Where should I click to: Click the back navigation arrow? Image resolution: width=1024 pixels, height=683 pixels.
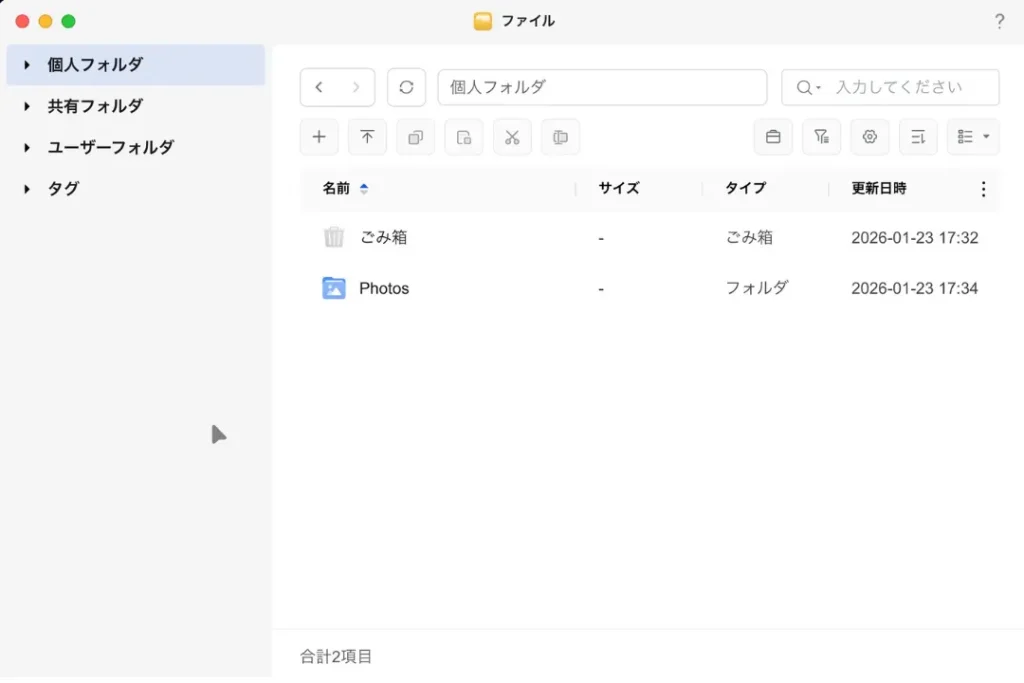pyautogui.click(x=319, y=87)
